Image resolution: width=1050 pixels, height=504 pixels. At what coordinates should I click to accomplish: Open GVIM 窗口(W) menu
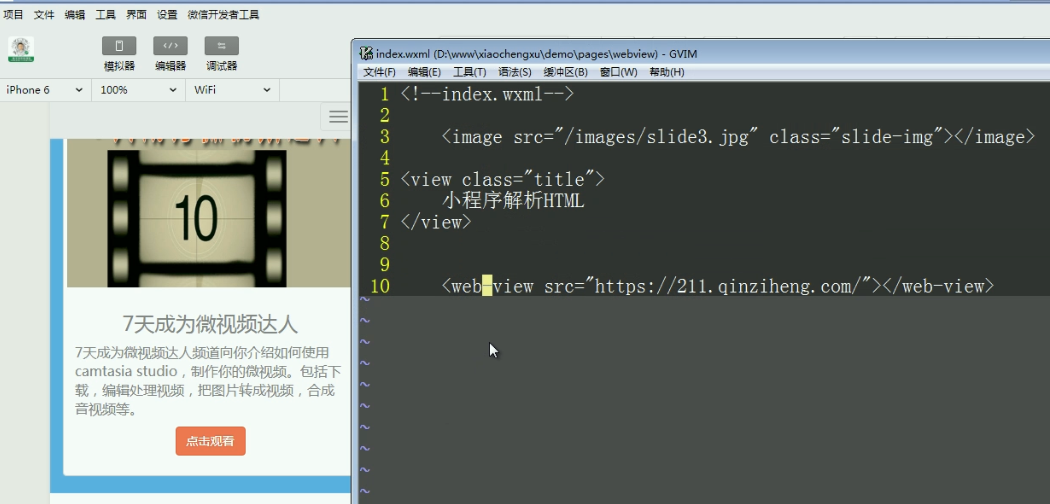coord(619,72)
